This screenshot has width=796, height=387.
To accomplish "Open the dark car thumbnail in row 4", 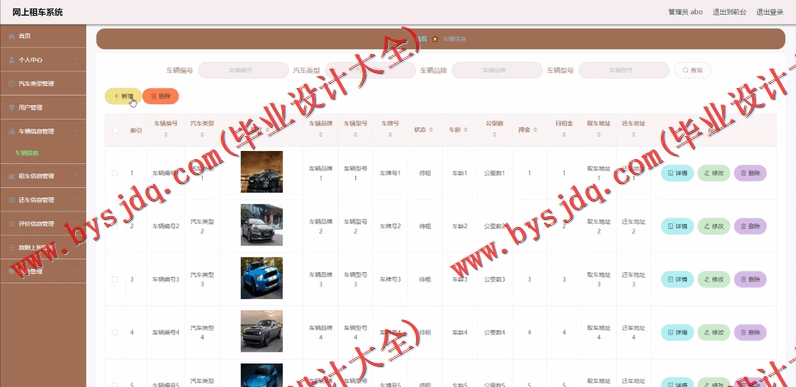I will pyautogui.click(x=261, y=331).
